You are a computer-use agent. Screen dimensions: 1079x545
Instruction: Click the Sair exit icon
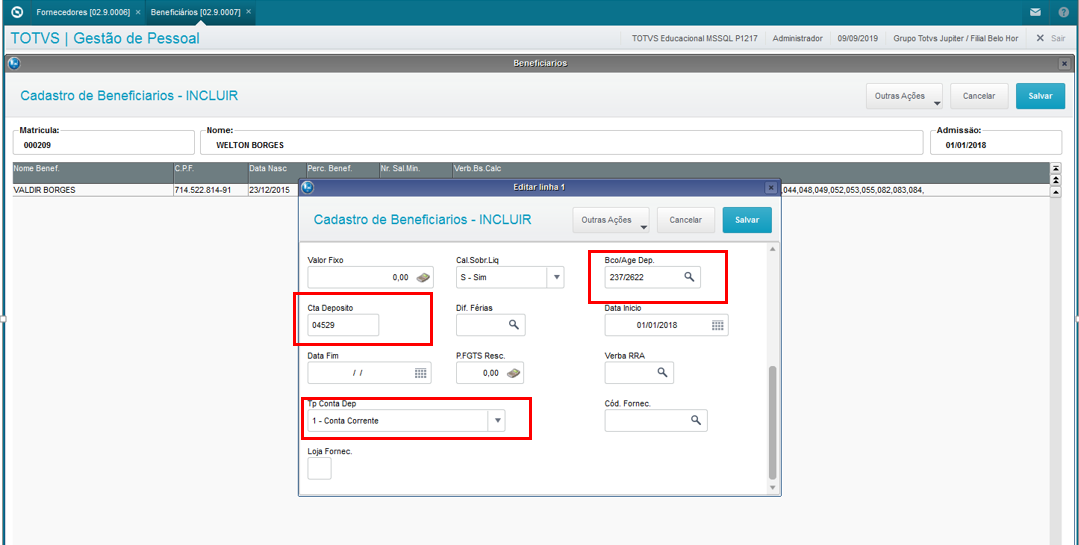point(1040,39)
